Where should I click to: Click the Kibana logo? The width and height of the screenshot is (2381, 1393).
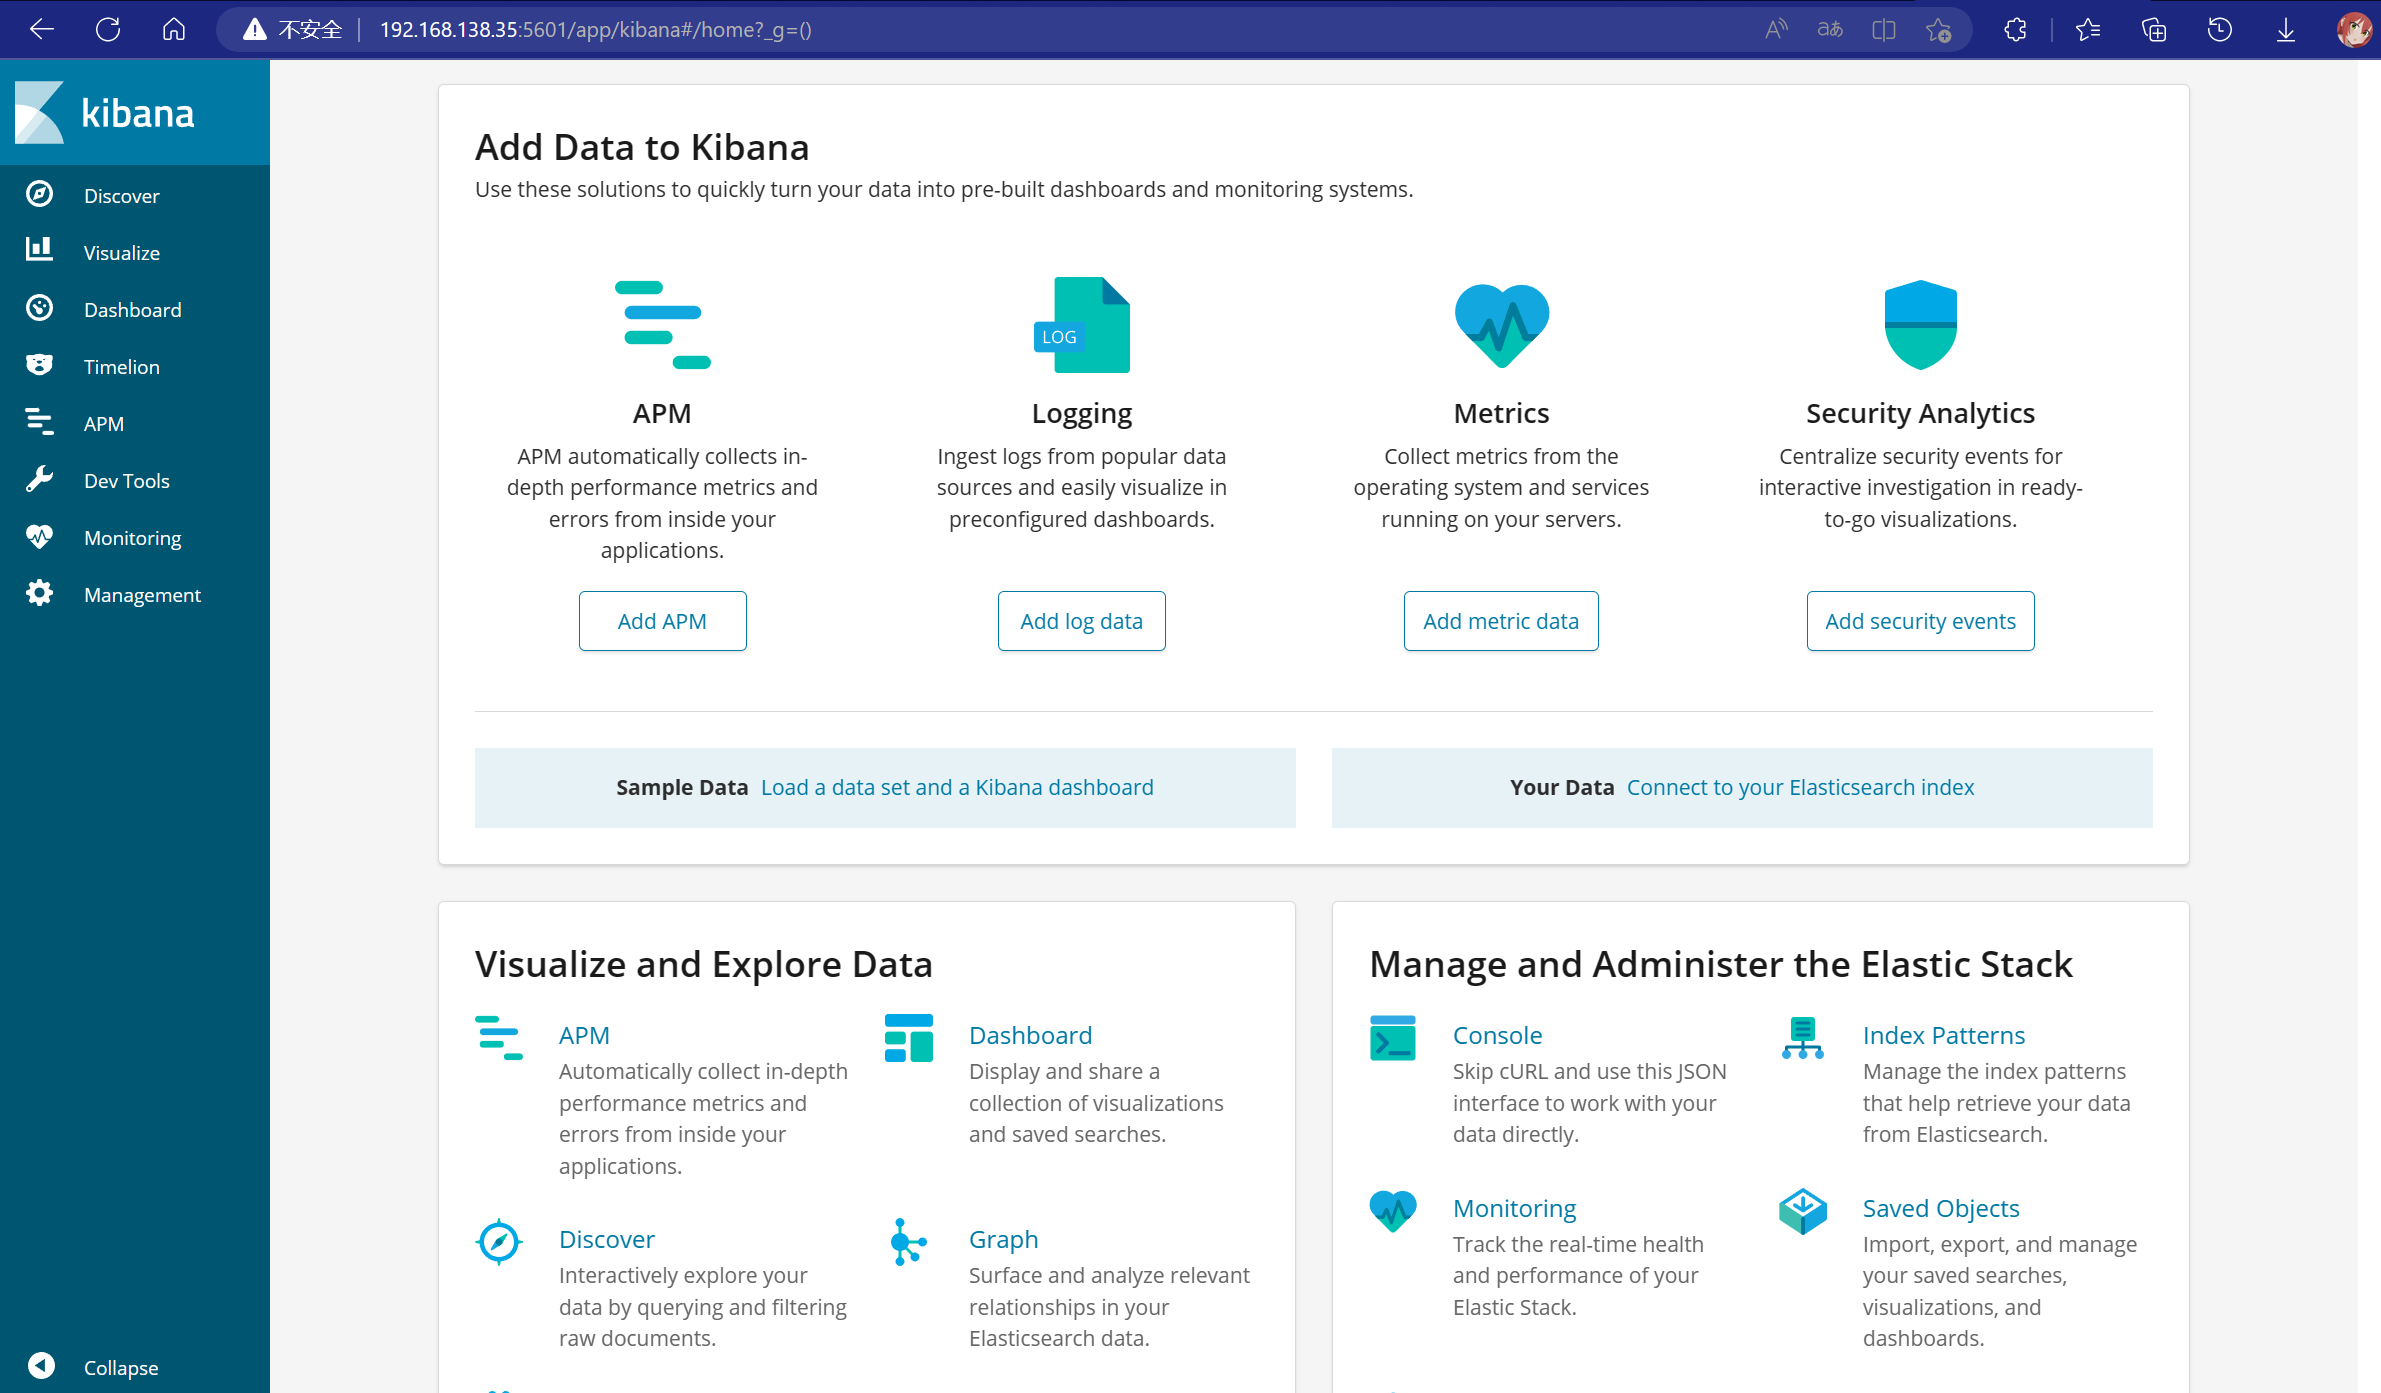point(105,113)
